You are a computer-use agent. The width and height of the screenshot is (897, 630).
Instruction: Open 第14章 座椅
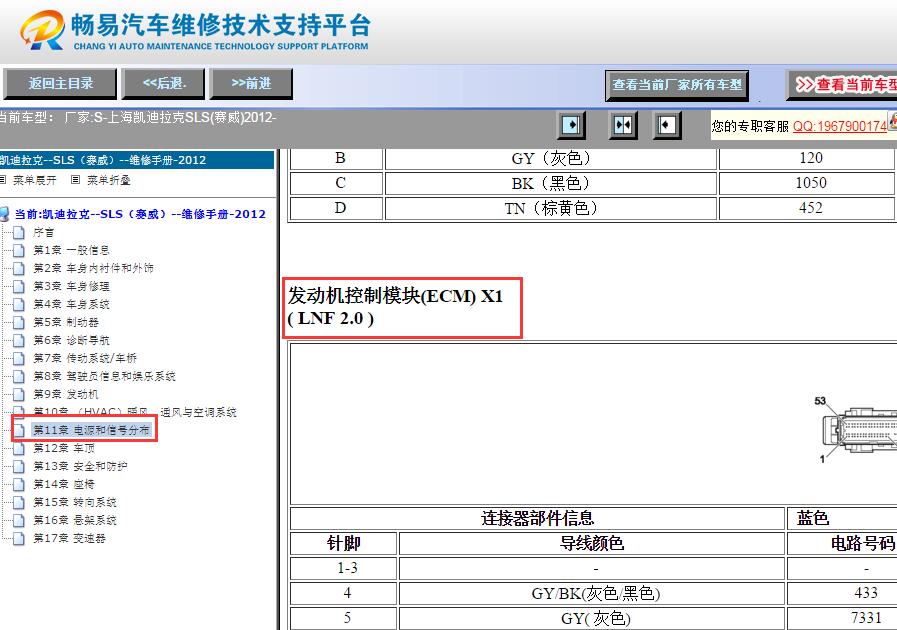click(x=63, y=484)
